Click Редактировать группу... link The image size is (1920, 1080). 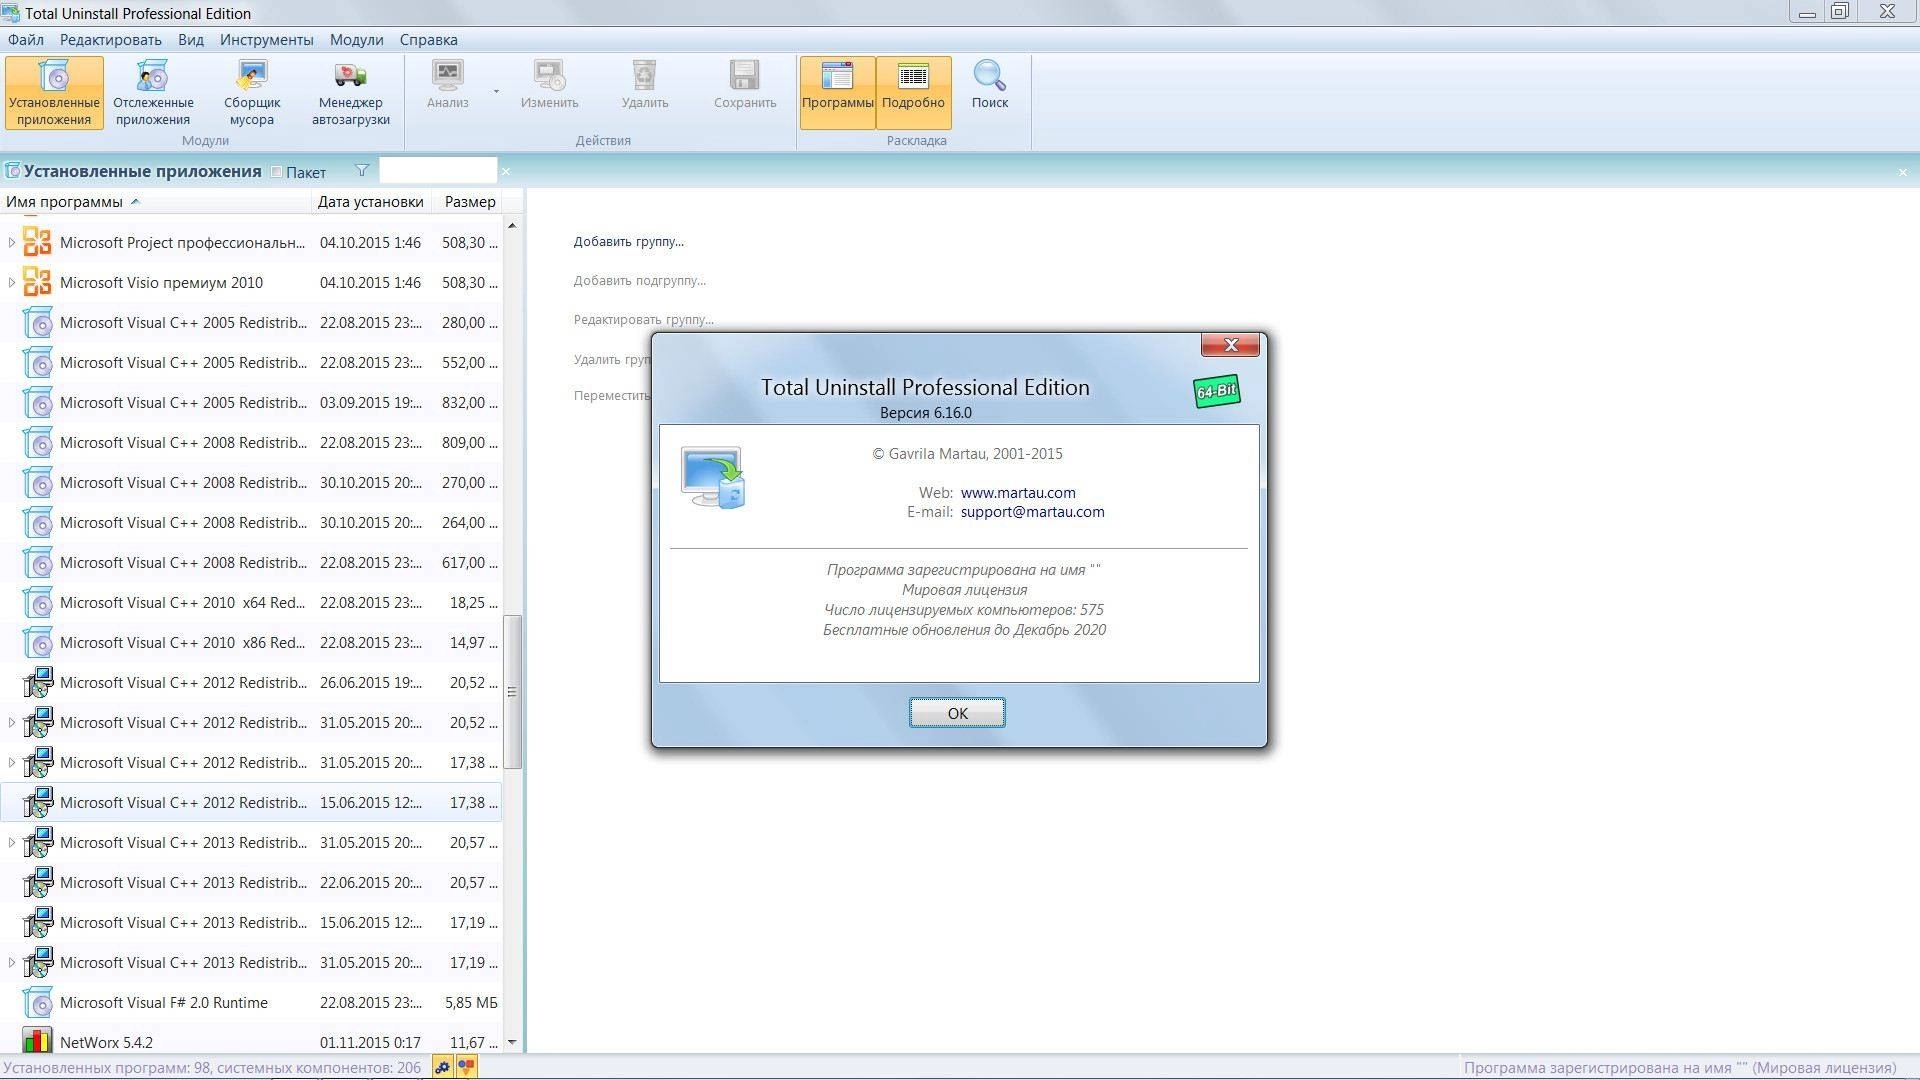[643, 319]
